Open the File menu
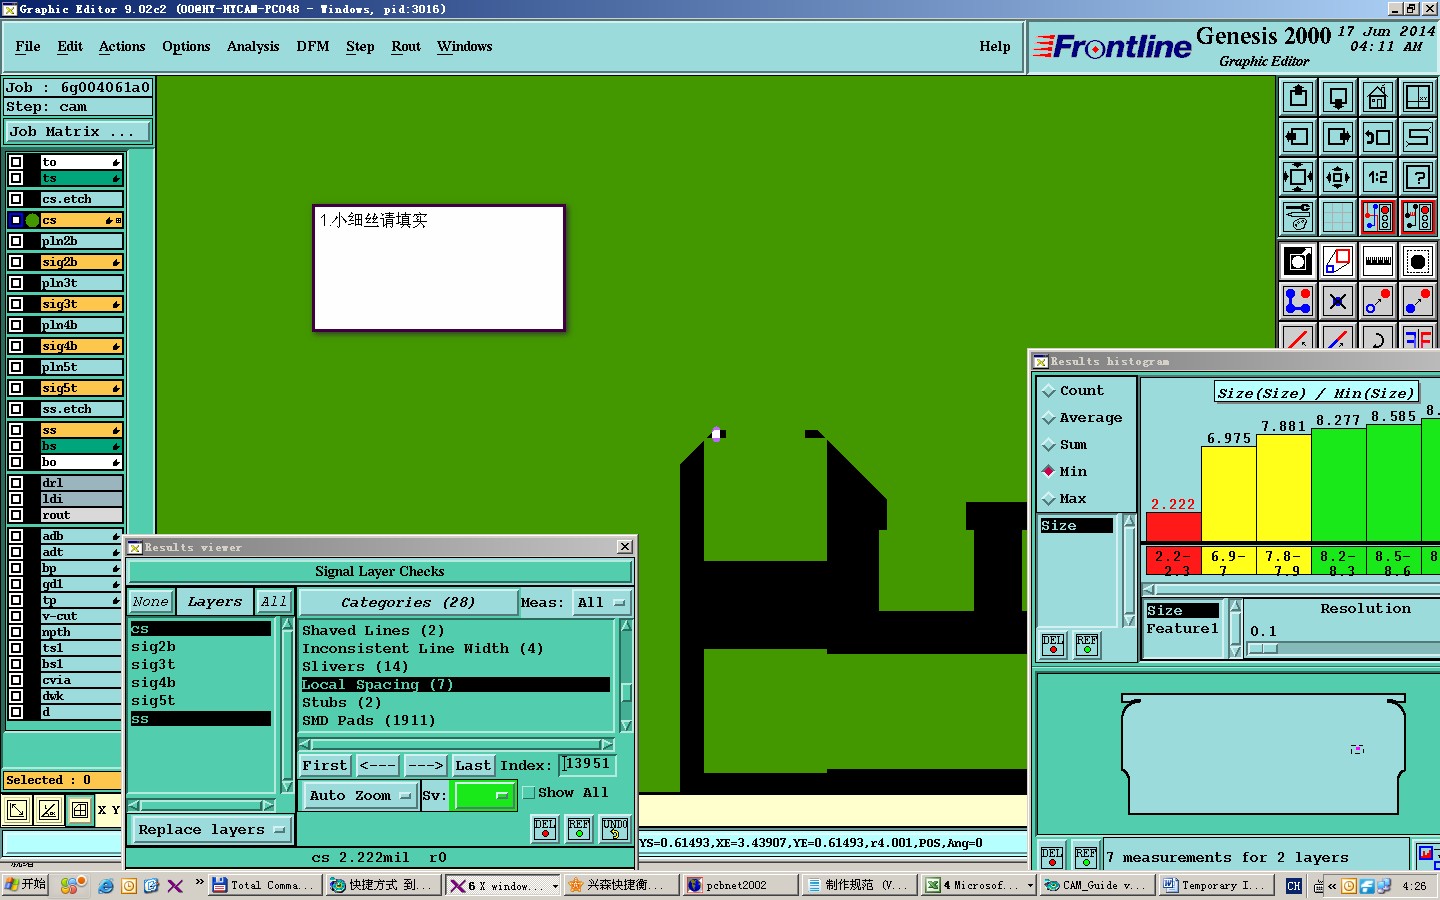Viewport: 1440px width, 900px height. click(x=28, y=47)
